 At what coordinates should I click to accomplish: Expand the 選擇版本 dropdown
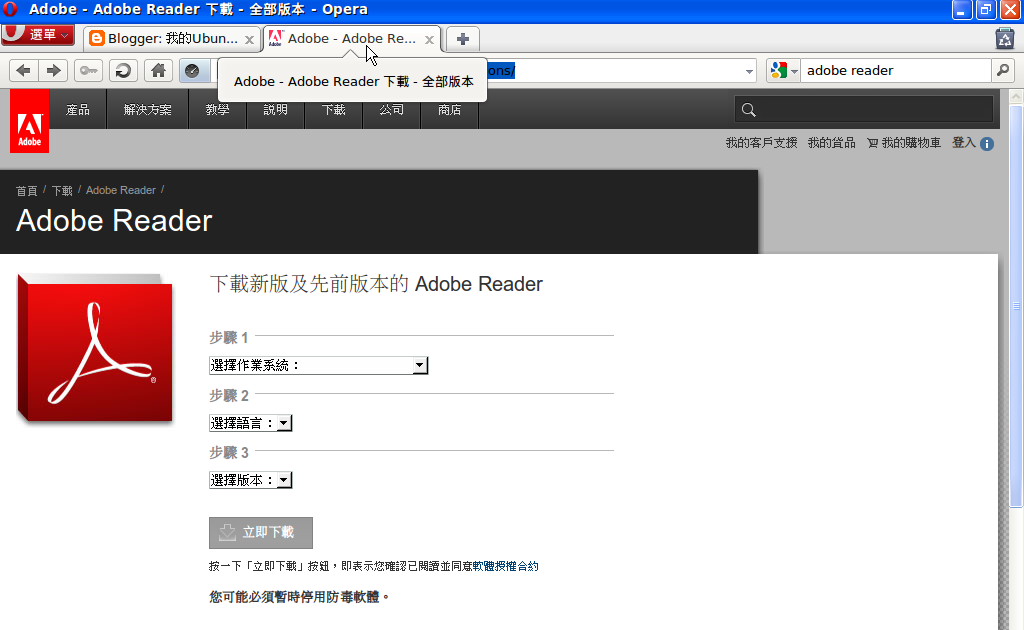point(251,480)
